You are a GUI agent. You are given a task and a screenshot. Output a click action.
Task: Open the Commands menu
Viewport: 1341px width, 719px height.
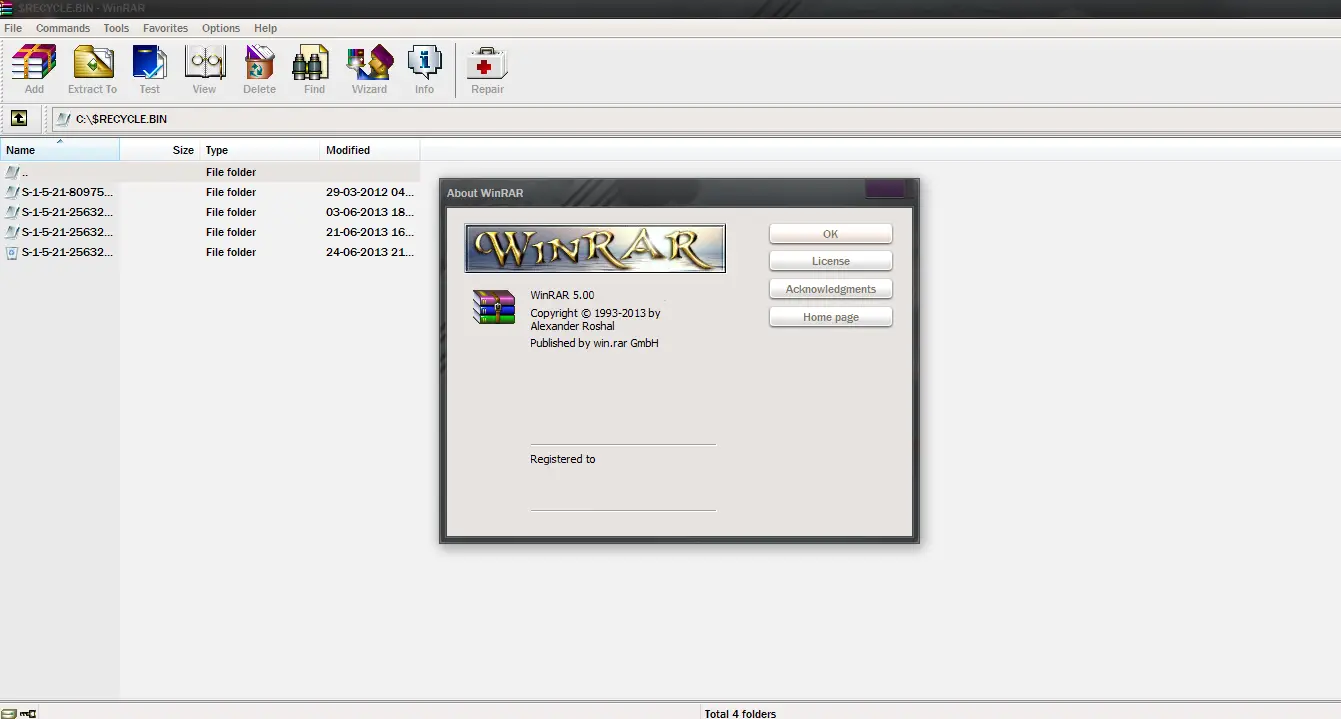click(x=63, y=28)
